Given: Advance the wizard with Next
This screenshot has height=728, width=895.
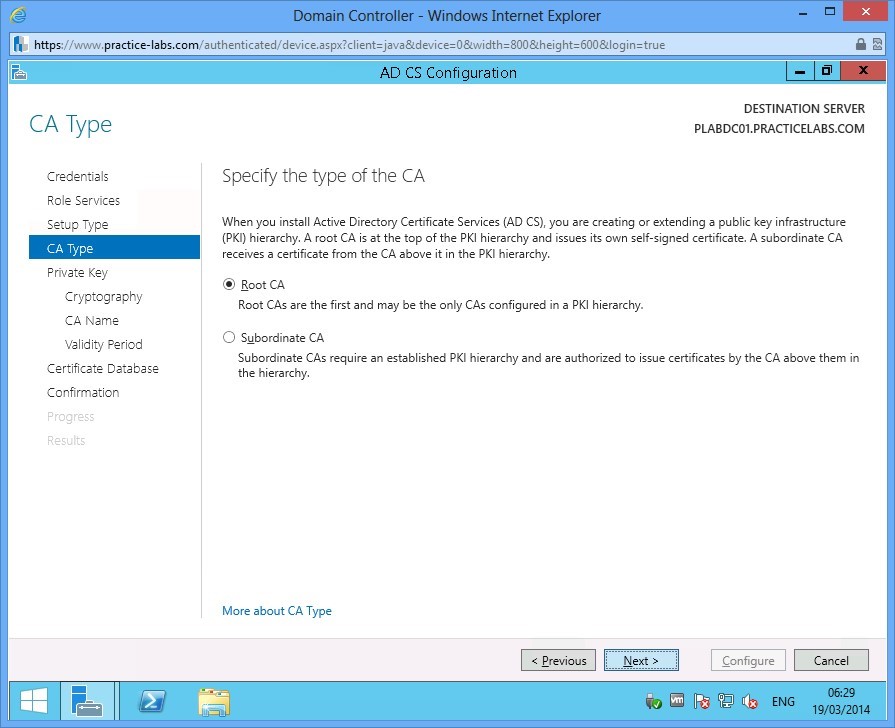Looking at the screenshot, I should [641, 660].
